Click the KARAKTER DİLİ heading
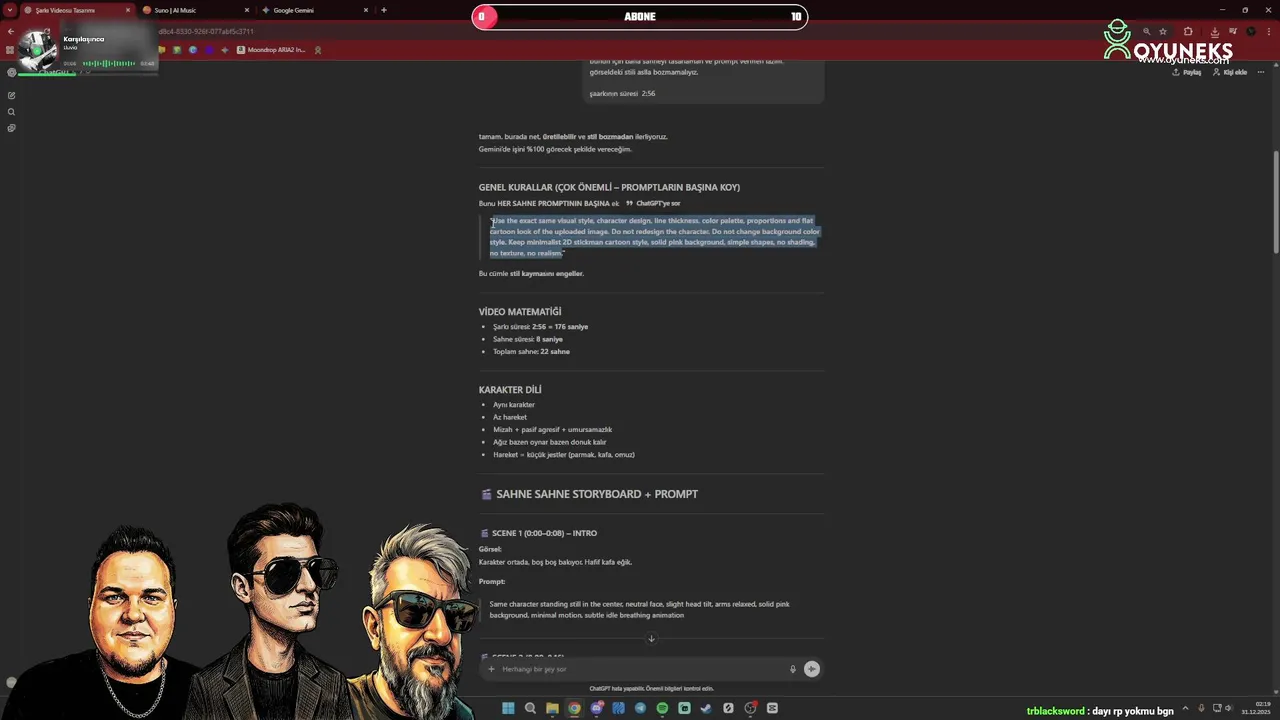 tap(510, 390)
